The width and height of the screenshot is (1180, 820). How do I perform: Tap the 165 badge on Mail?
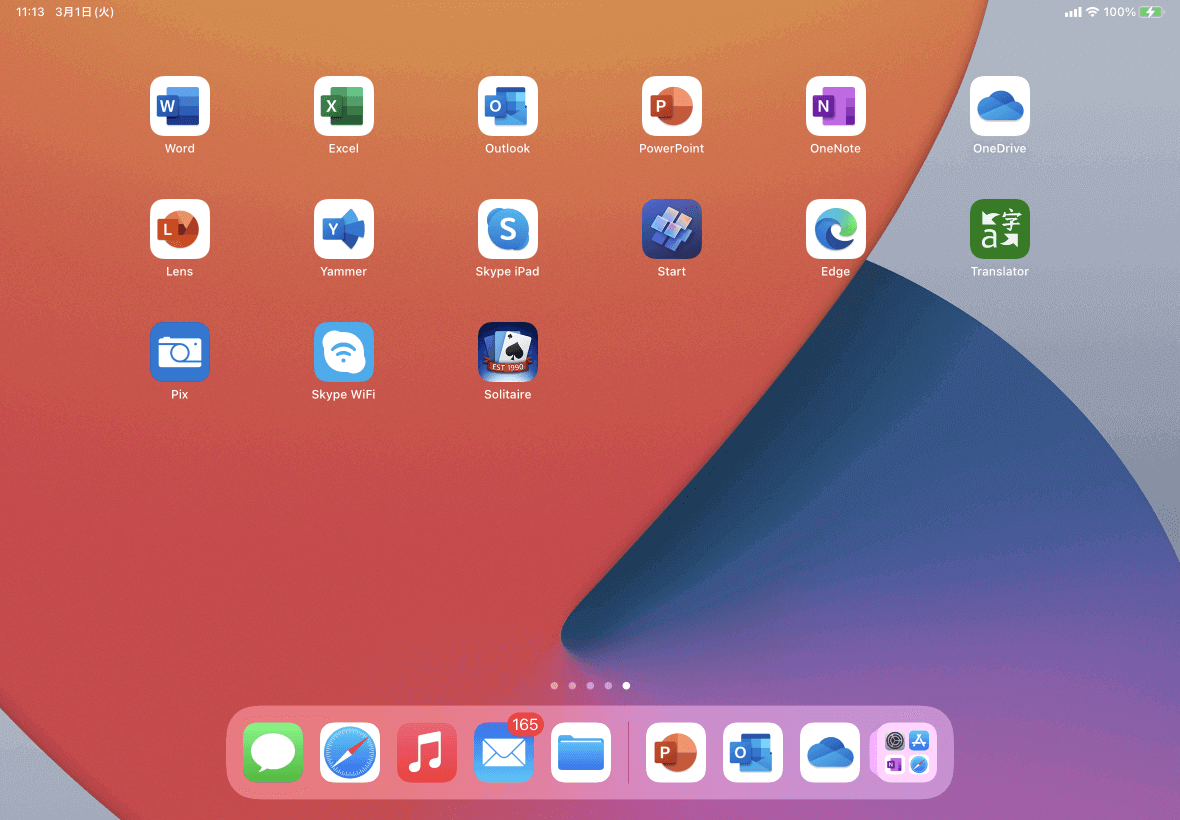[525, 724]
